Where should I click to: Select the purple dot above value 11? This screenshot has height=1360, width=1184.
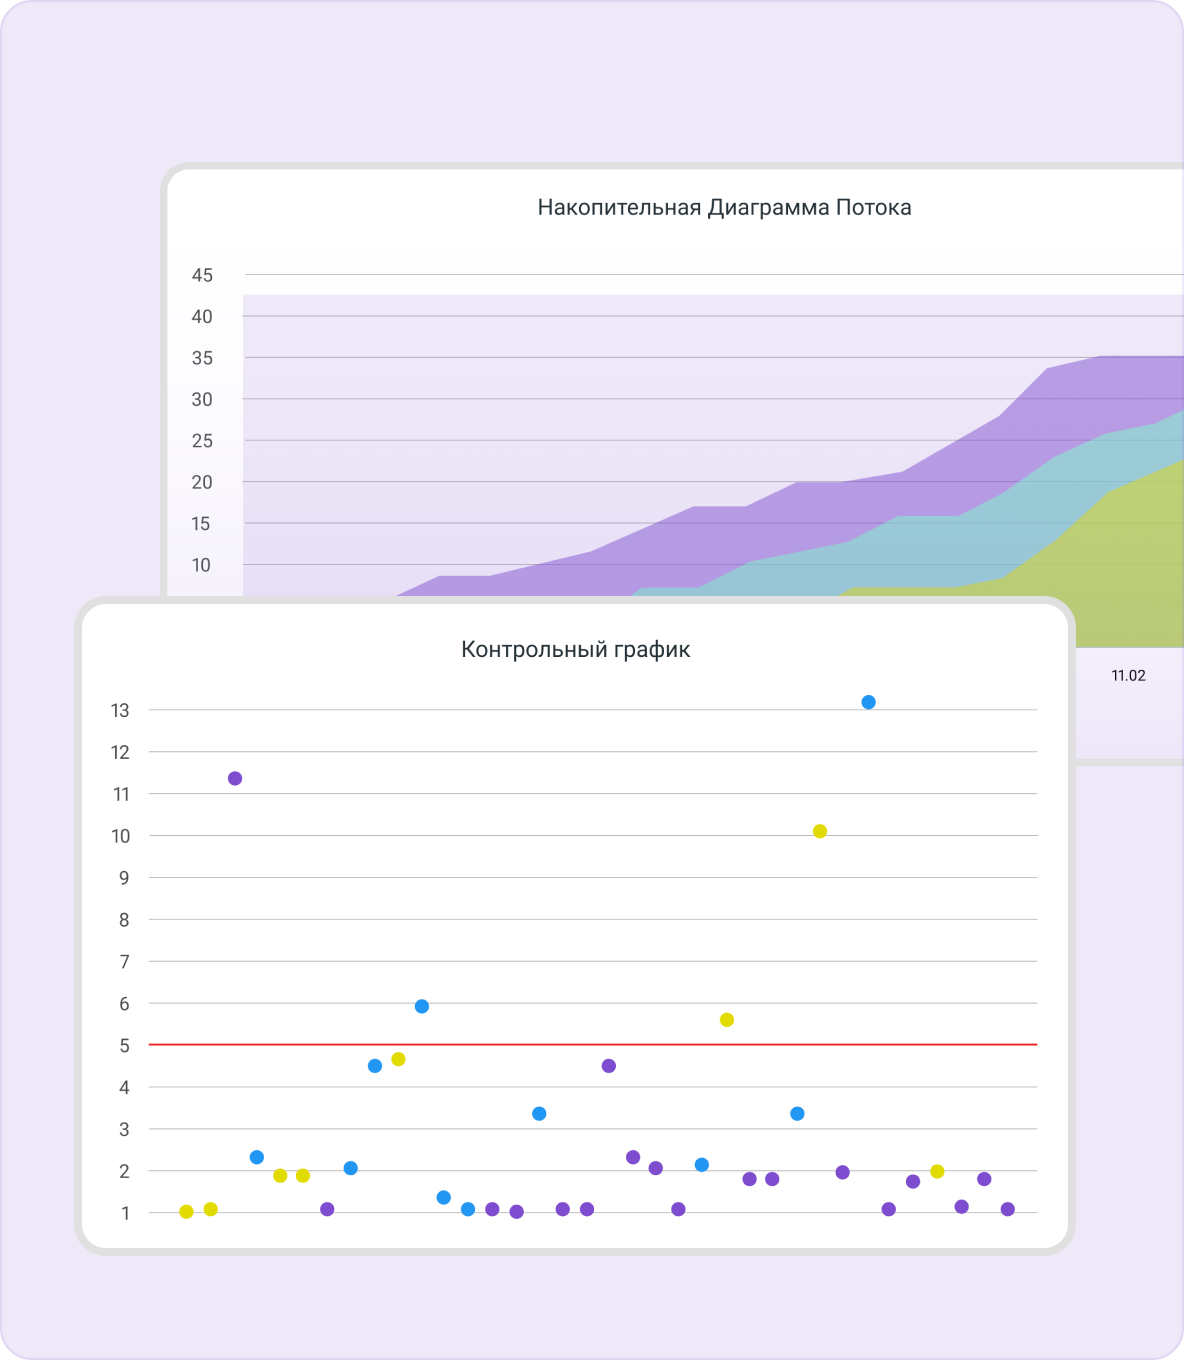pos(235,778)
